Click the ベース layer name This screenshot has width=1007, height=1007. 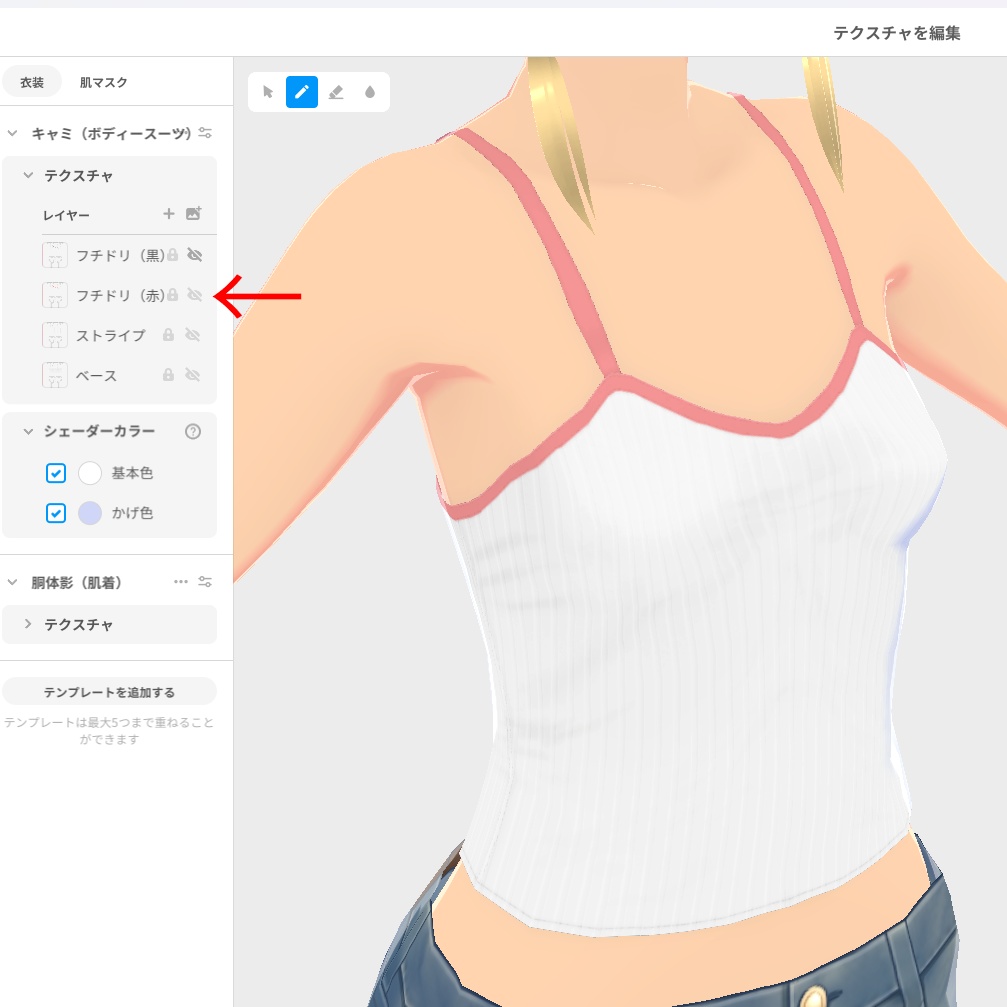[96, 376]
